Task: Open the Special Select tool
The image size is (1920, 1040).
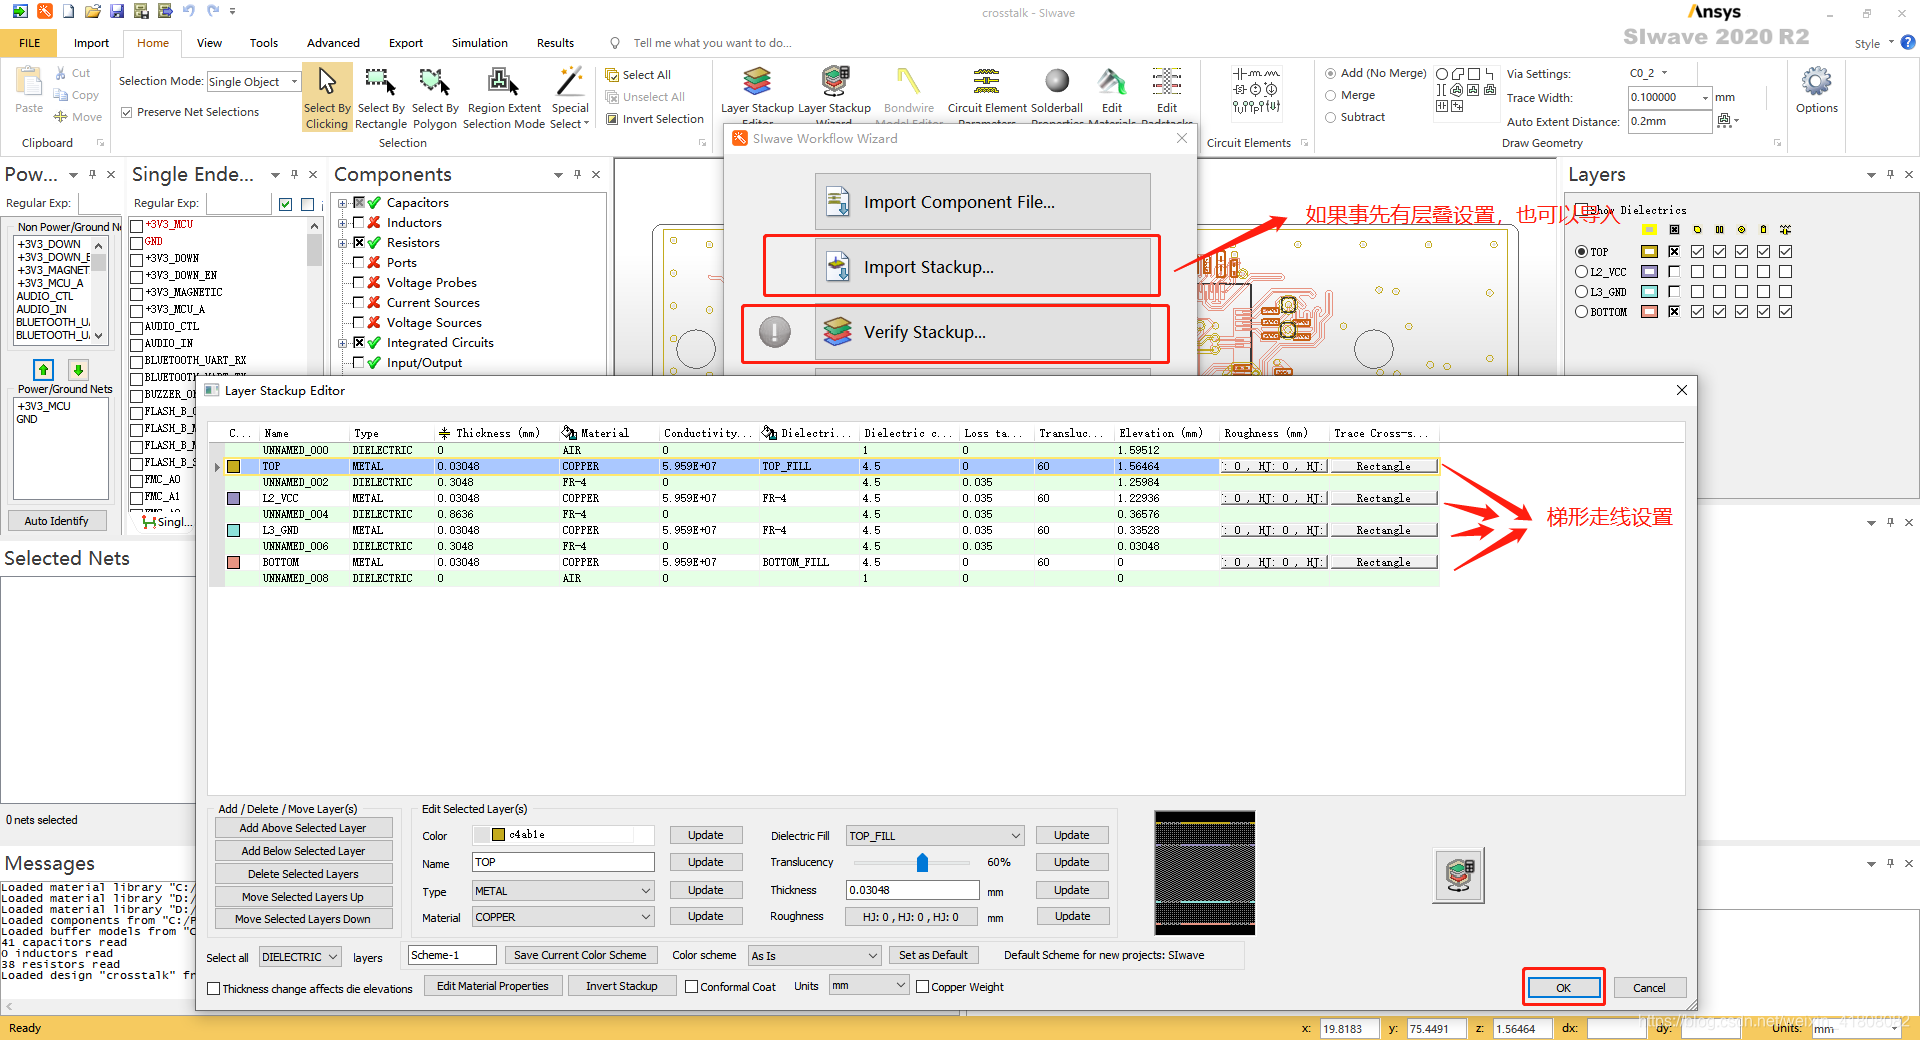Action: pos(570,97)
